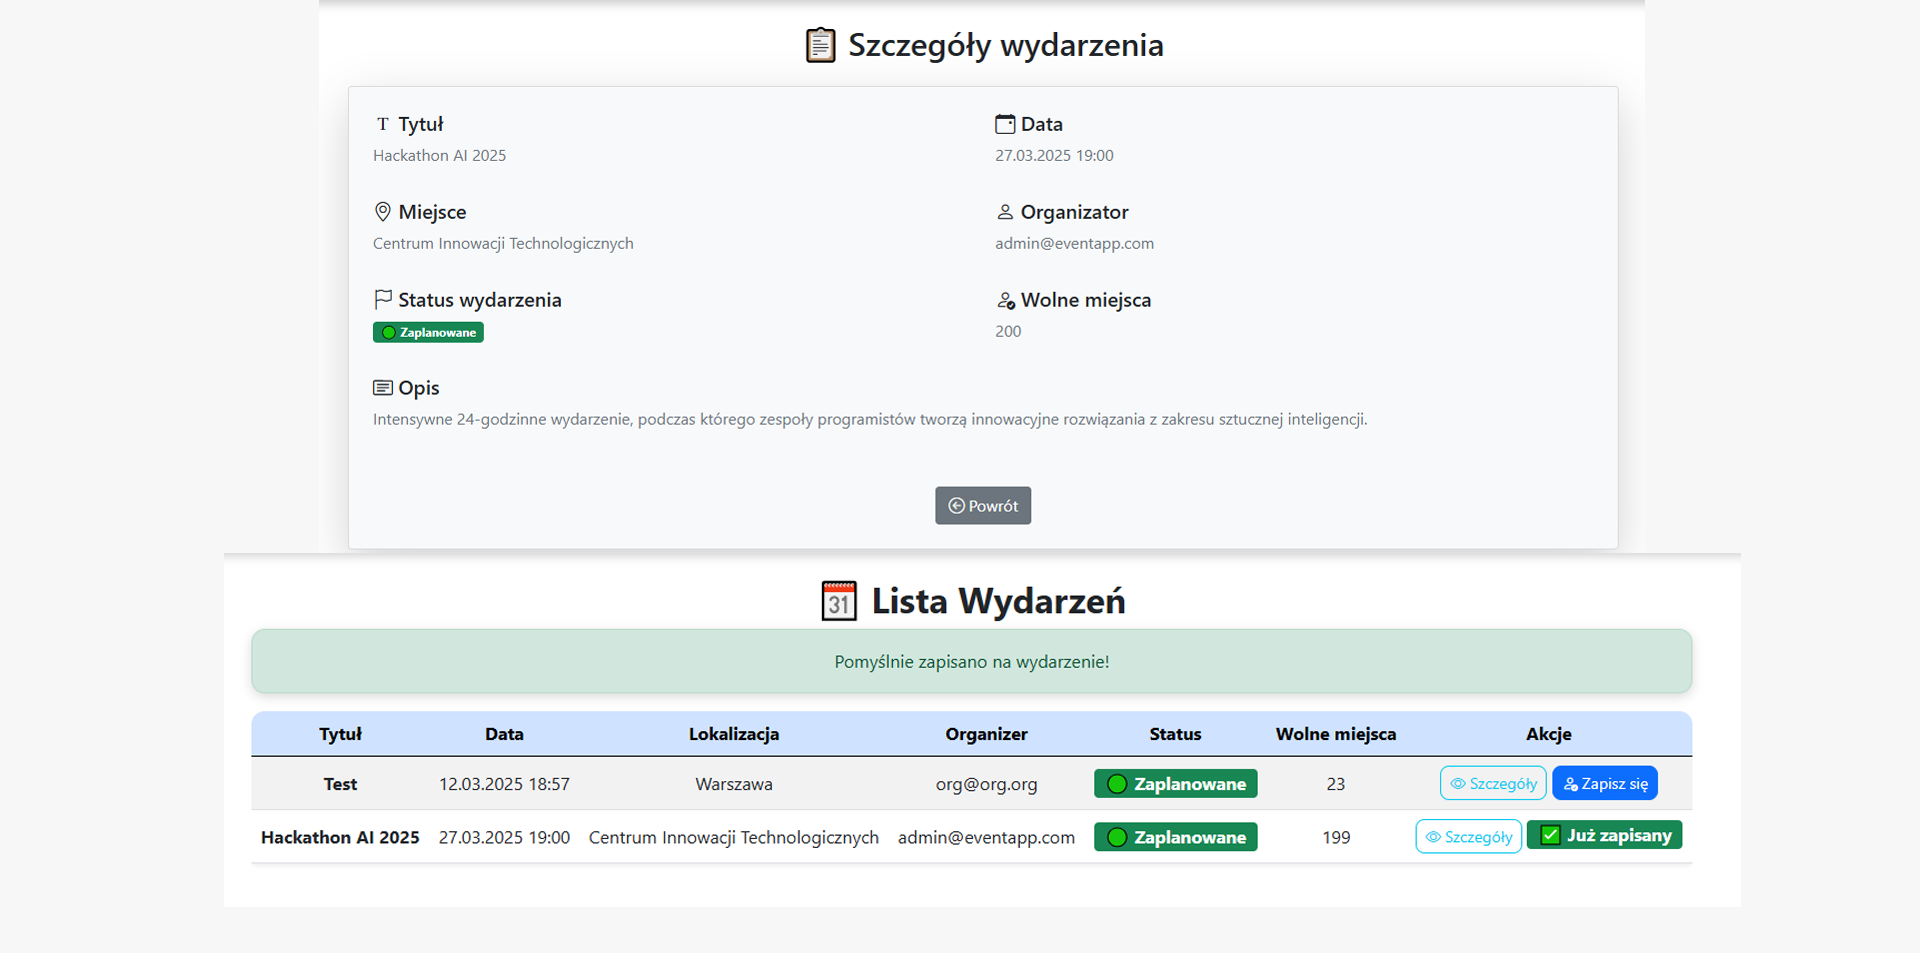The width and height of the screenshot is (1920, 953).
Task: Click the date 12.03.2025 18:57 cell
Action: pyautogui.click(x=504, y=784)
